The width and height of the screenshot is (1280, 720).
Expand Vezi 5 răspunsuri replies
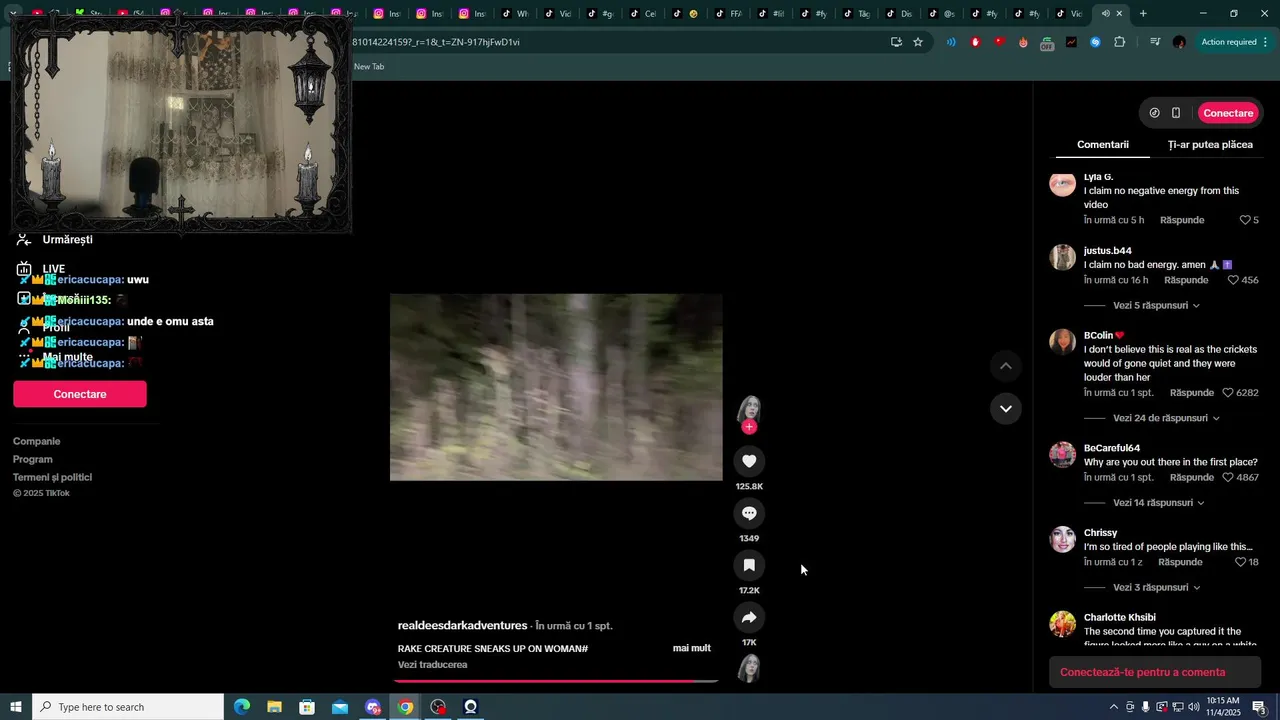[x=1156, y=306]
